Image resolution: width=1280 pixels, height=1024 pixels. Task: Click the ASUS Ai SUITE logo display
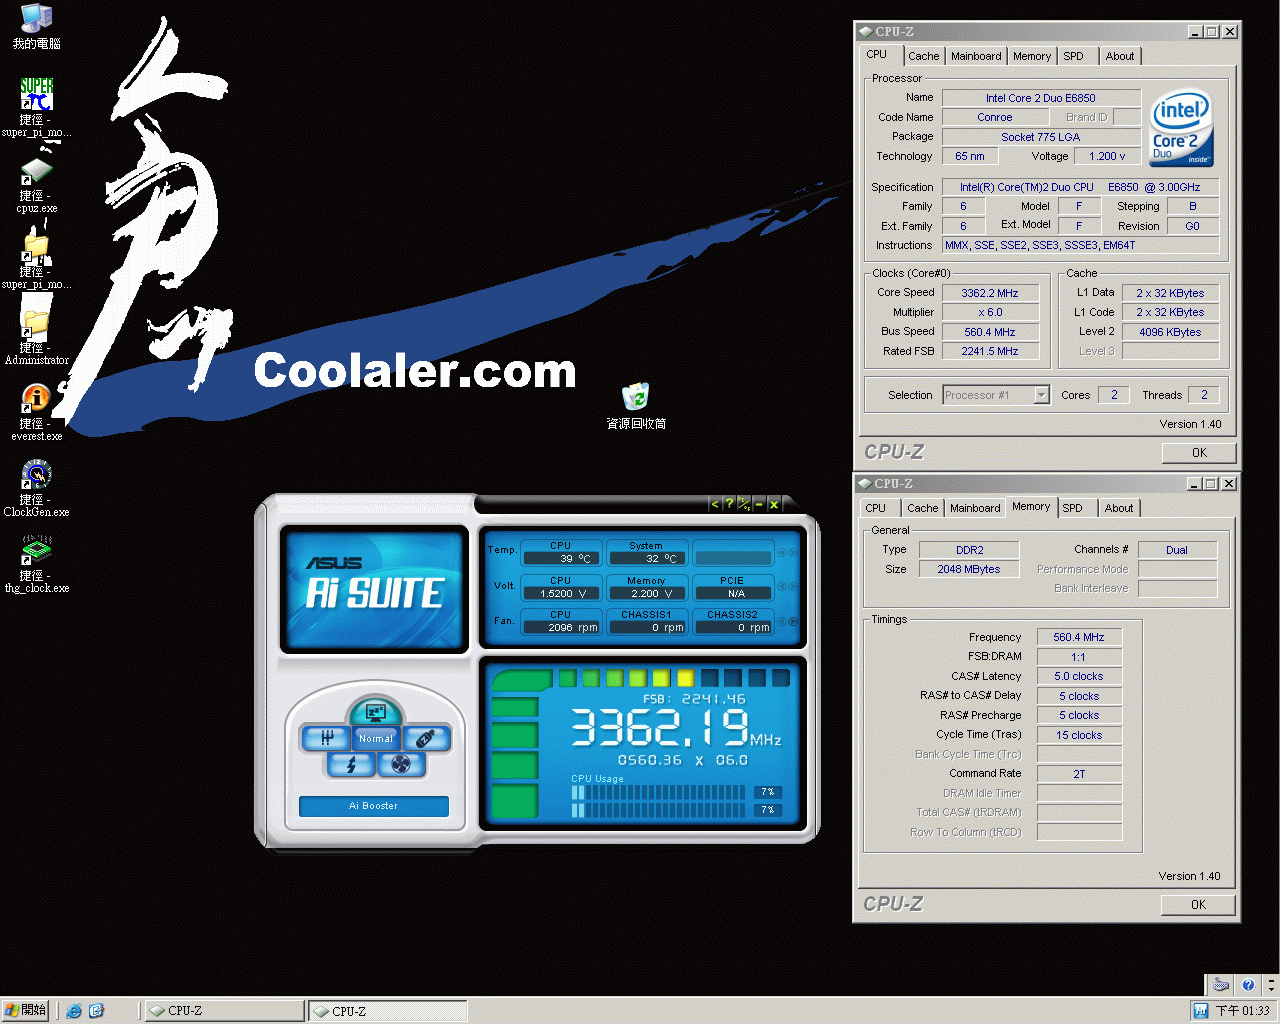[x=374, y=589]
